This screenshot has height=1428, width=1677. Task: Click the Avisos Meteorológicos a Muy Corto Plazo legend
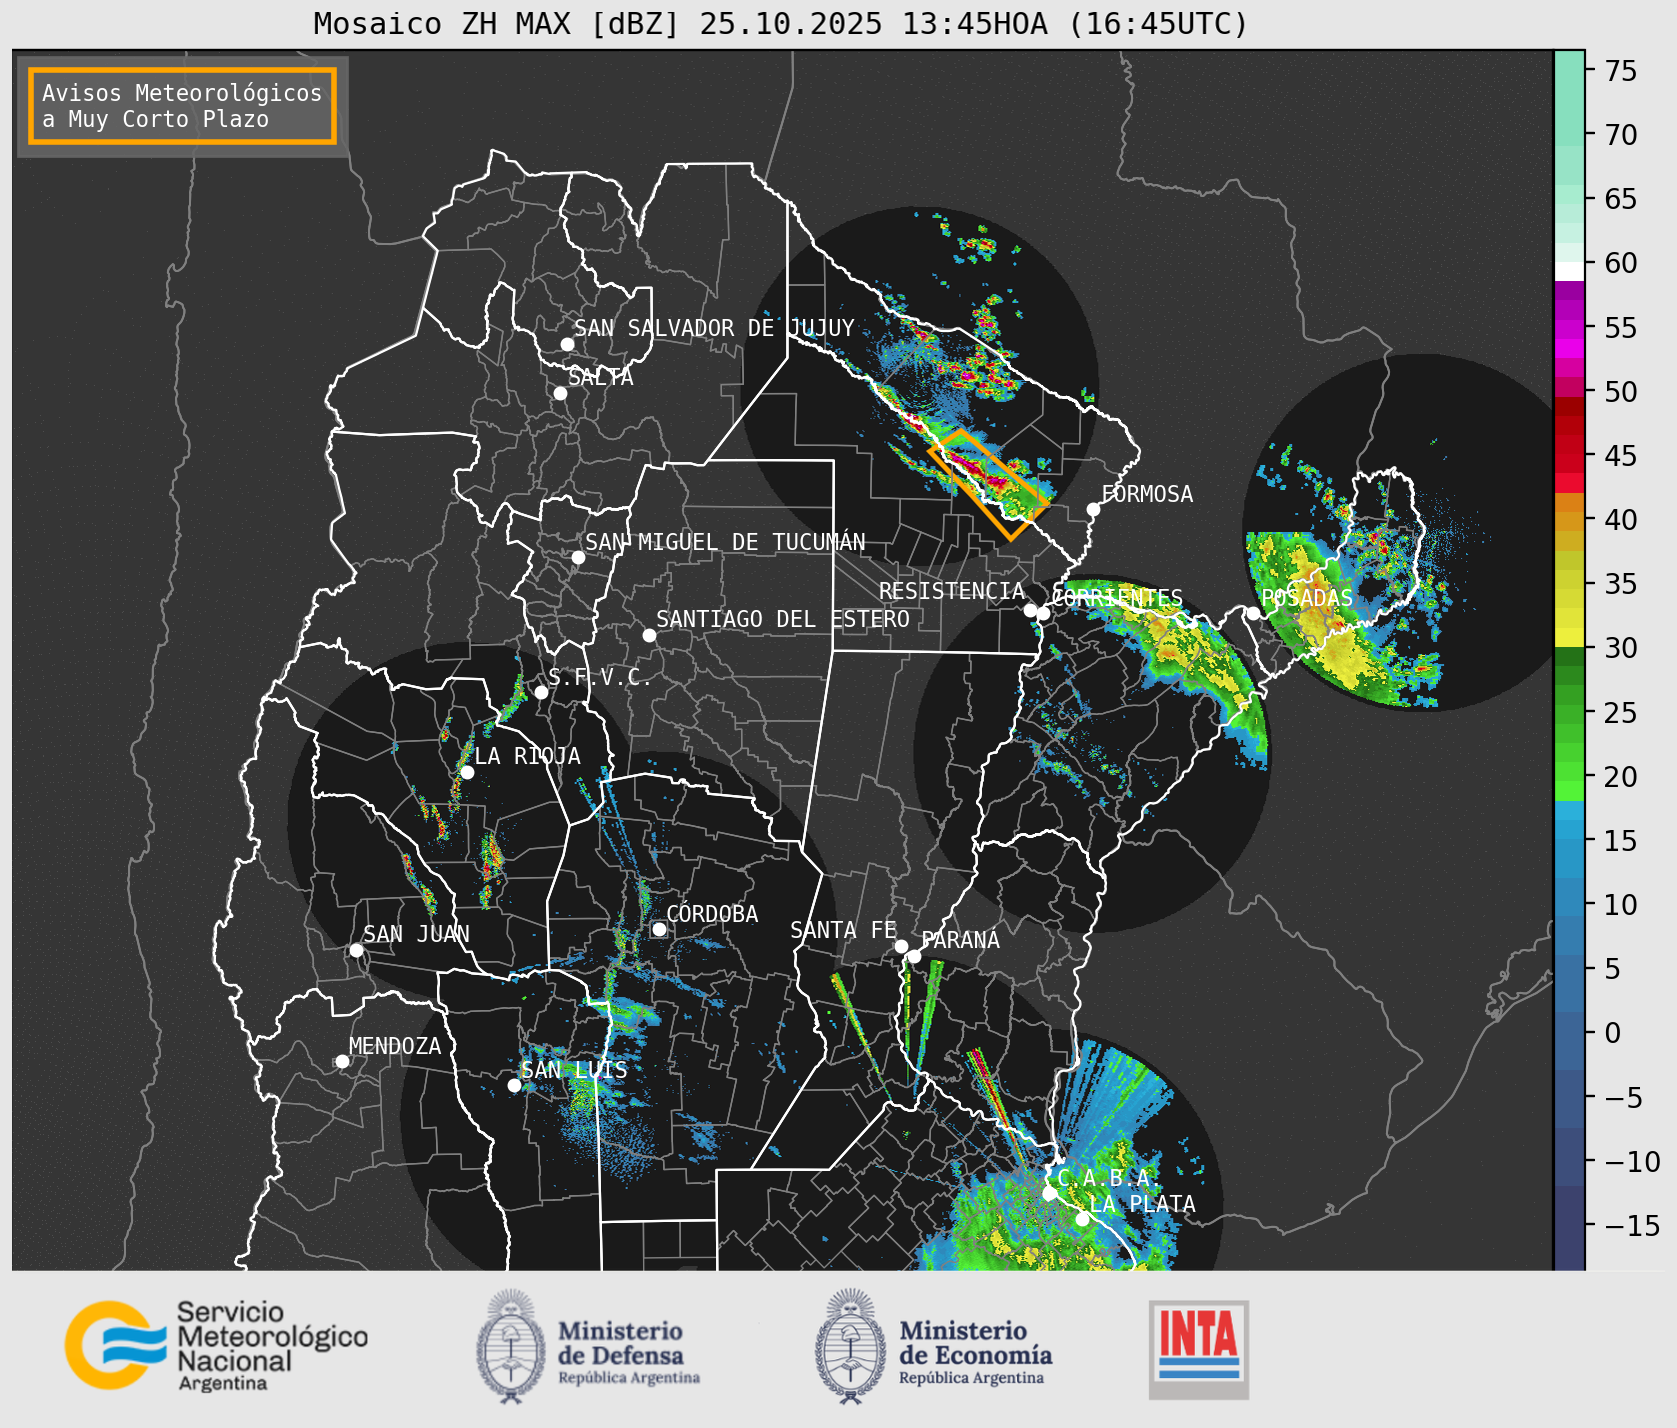(182, 106)
